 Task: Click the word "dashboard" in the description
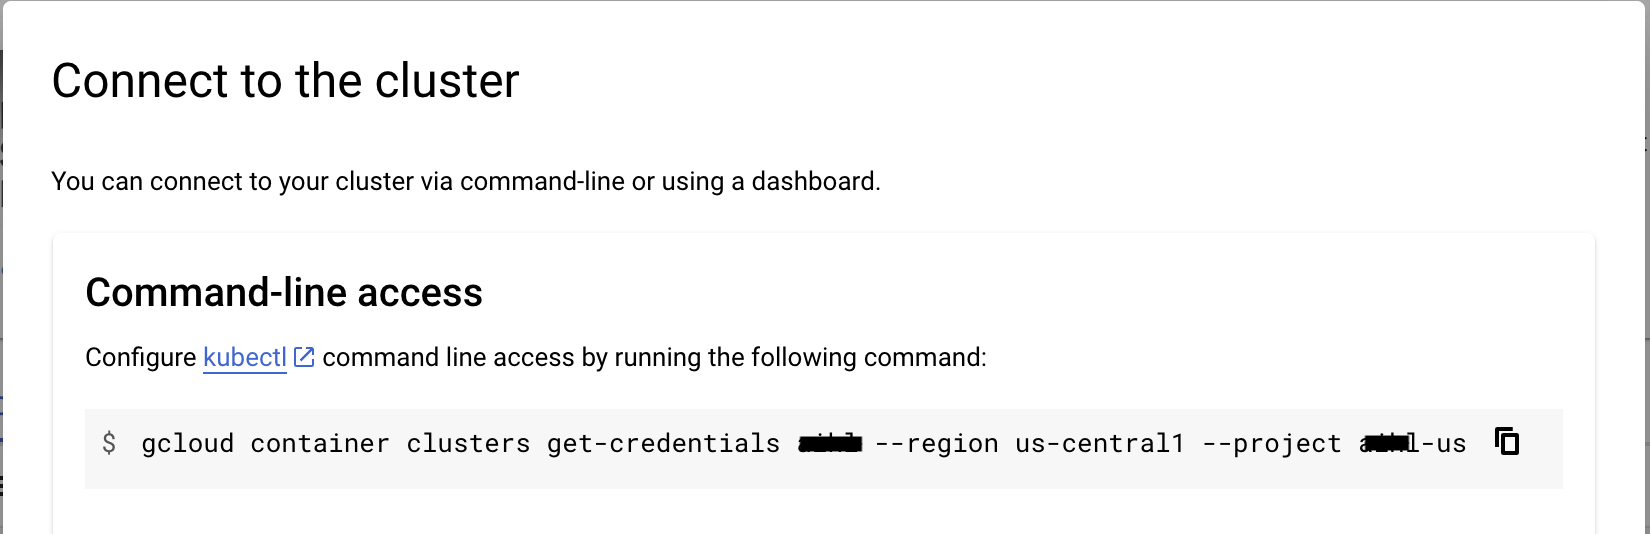tap(814, 181)
